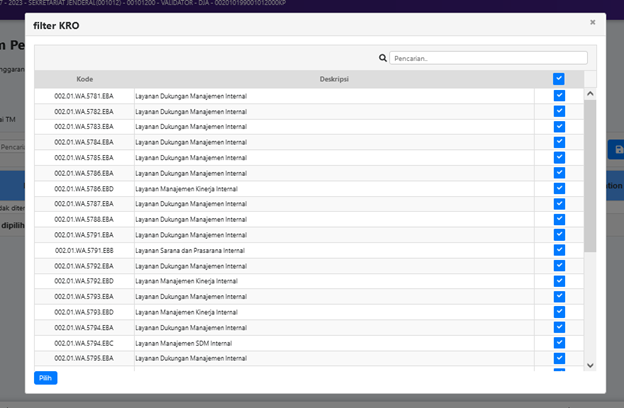624x408 pixels.
Task: Toggle checkbox for 002.01.WA.5794.EBC
Action: 559,343
